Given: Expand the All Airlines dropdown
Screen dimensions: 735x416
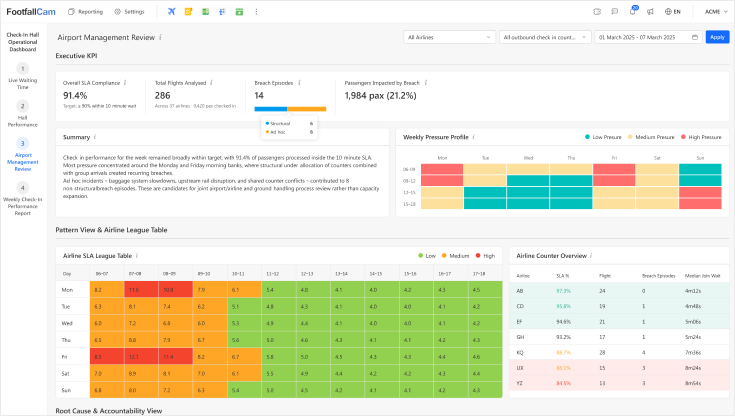Looking at the screenshot, I should pyautogui.click(x=449, y=37).
